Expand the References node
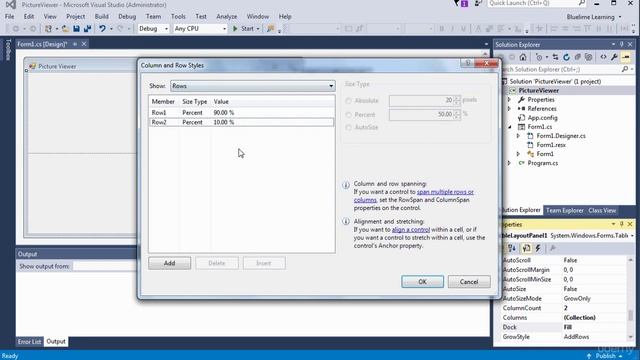The height and width of the screenshot is (360, 640). tap(509, 109)
